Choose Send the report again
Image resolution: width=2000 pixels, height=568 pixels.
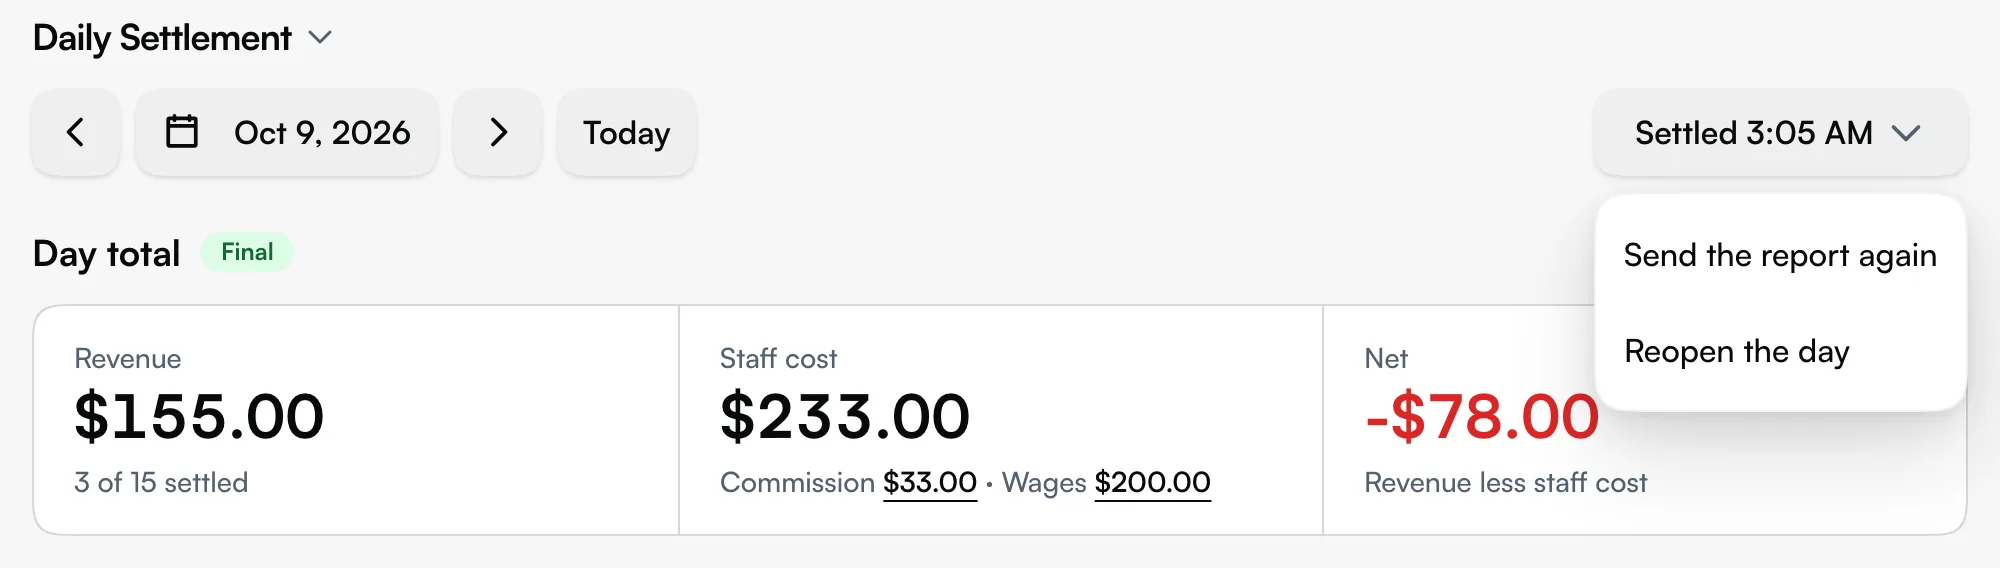[x=1780, y=256]
